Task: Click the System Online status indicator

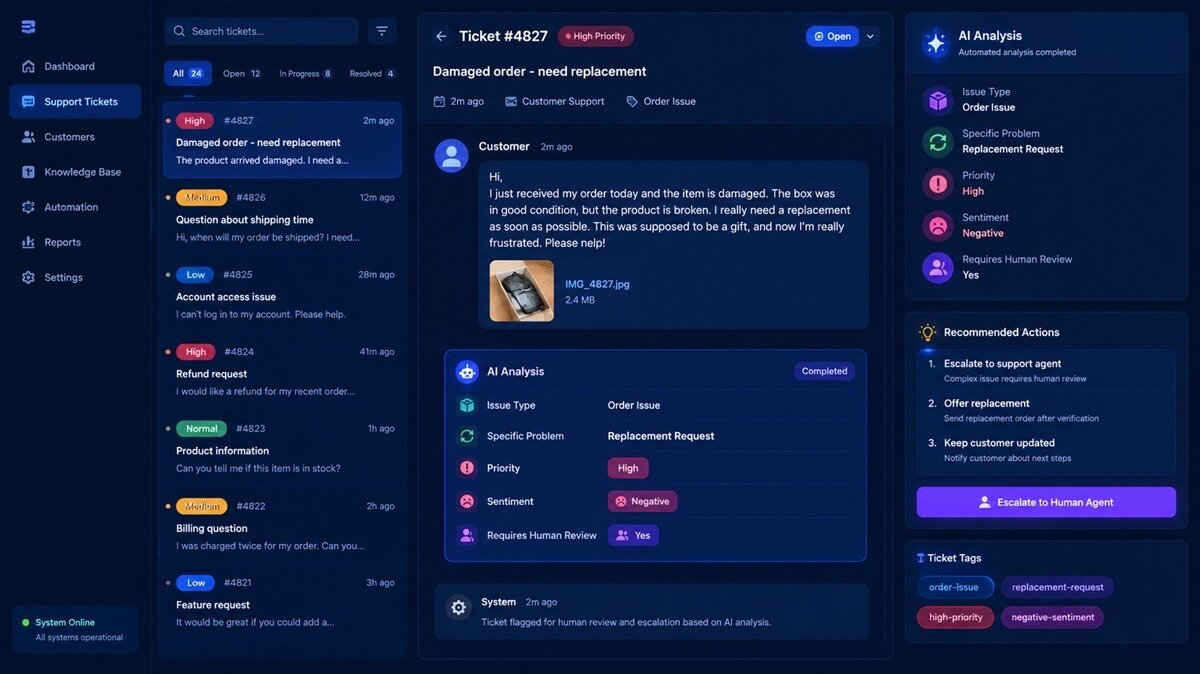Action: [x=75, y=629]
